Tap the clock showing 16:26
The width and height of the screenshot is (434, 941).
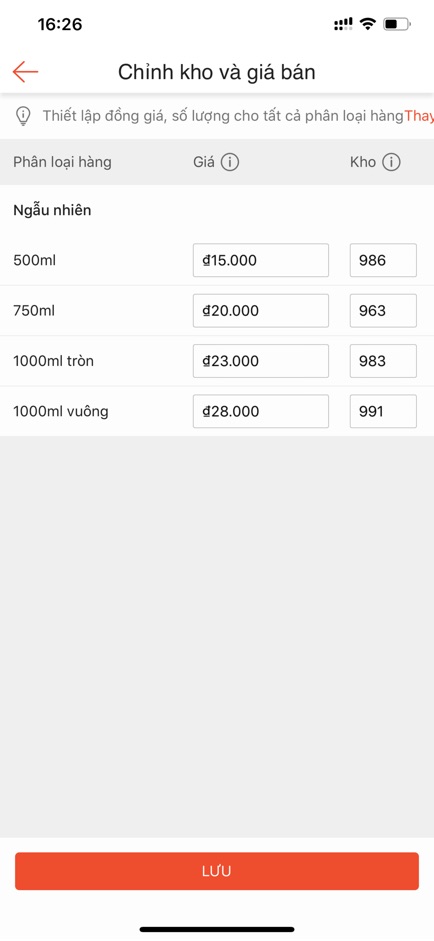59,25
